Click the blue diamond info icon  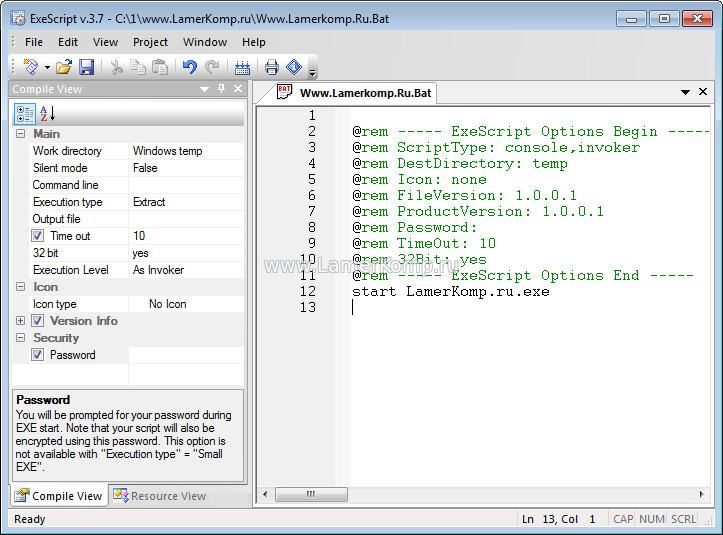click(294, 67)
